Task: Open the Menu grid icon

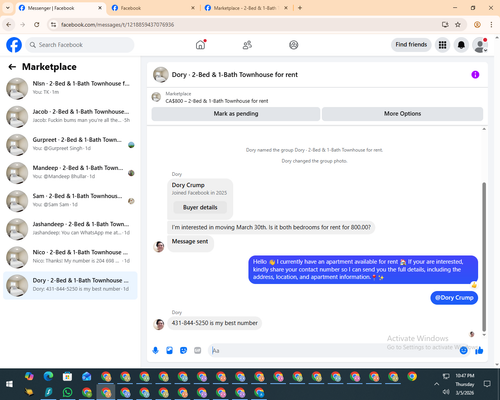Action: click(442, 45)
